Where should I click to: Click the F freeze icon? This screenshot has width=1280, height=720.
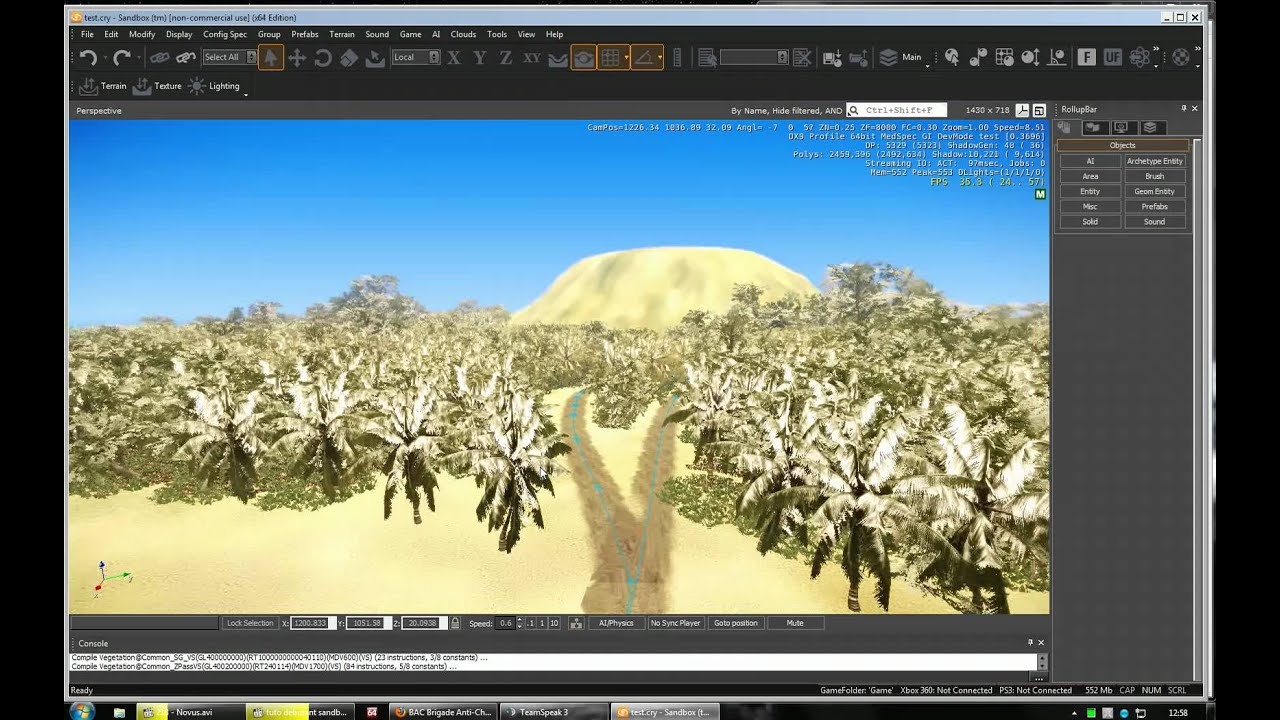(1087, 58)
